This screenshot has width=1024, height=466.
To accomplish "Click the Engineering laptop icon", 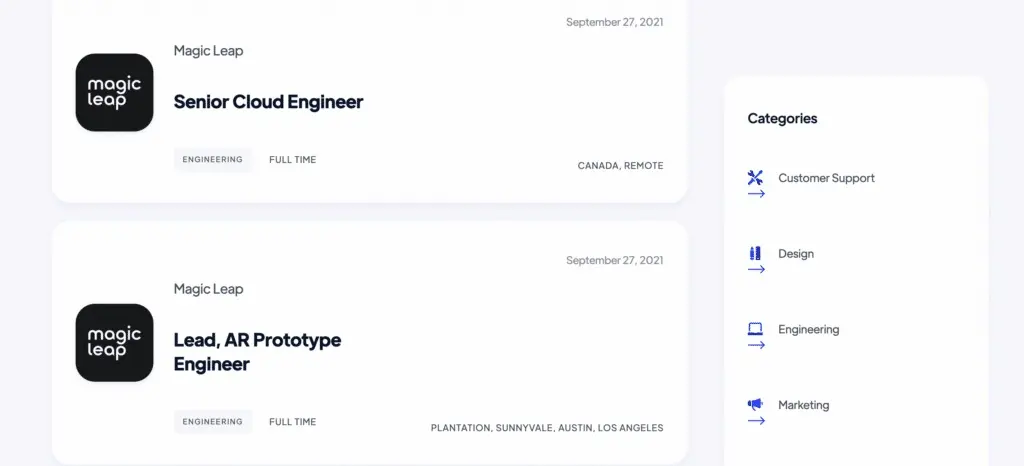I will (x=755, y=329).
